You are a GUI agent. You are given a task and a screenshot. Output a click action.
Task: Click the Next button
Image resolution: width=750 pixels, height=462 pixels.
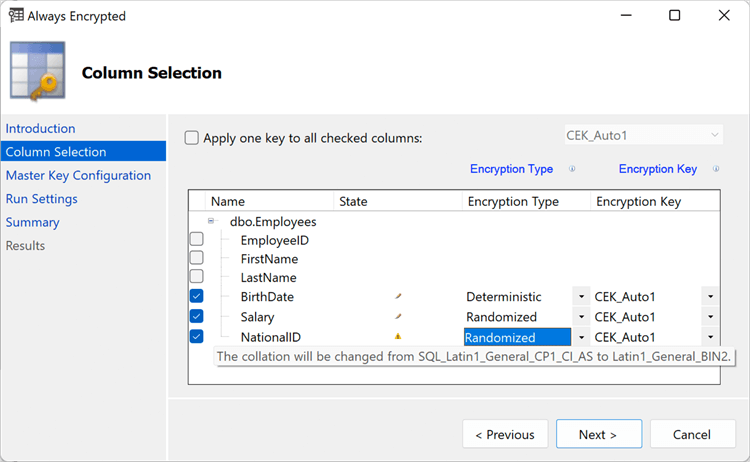(598, 434)
